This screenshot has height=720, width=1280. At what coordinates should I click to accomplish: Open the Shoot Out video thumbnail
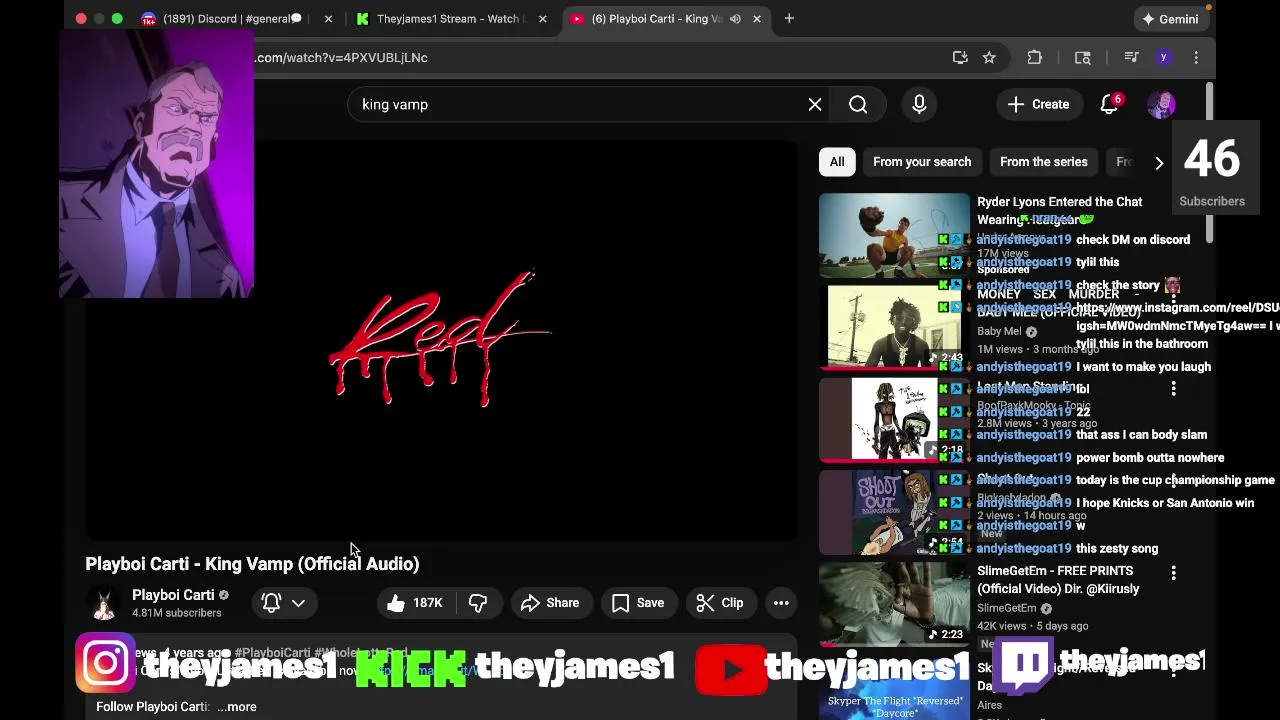coord(894,512)
